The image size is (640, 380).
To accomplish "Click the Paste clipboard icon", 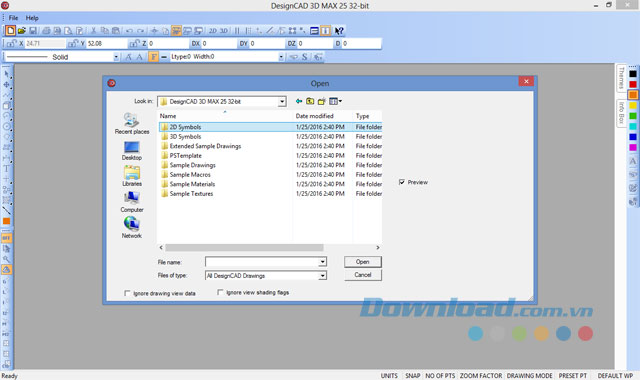I will [x=116, y=31].
